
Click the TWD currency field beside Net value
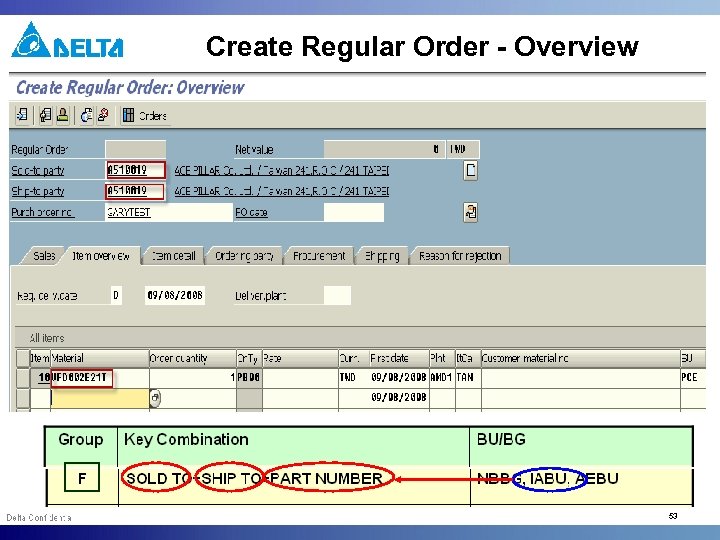coord(463,150)
